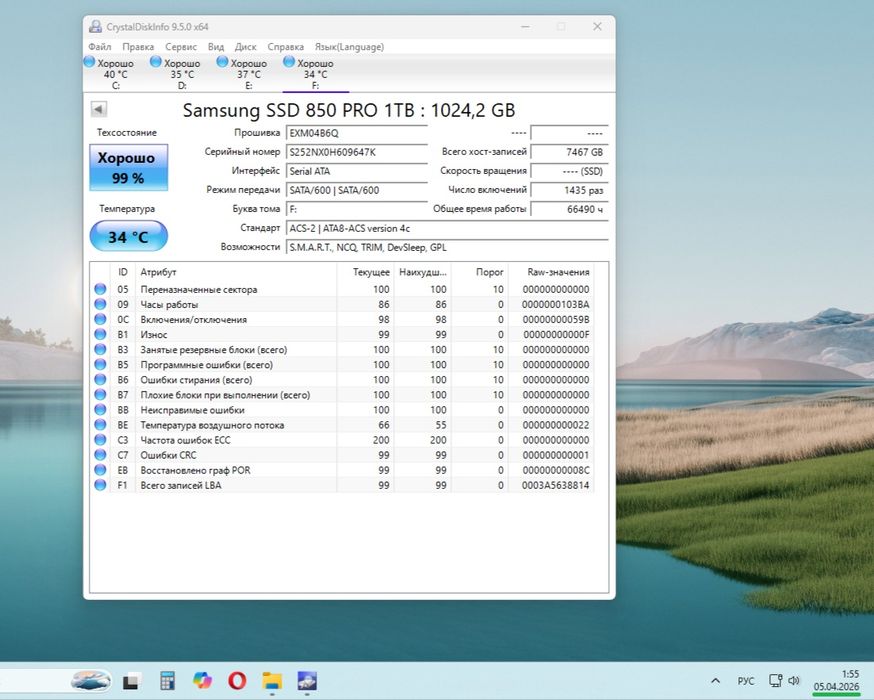Click the power-on hours value 66490 ч
Viewport: 874px width, 700px height.
(x=569, y=209)
